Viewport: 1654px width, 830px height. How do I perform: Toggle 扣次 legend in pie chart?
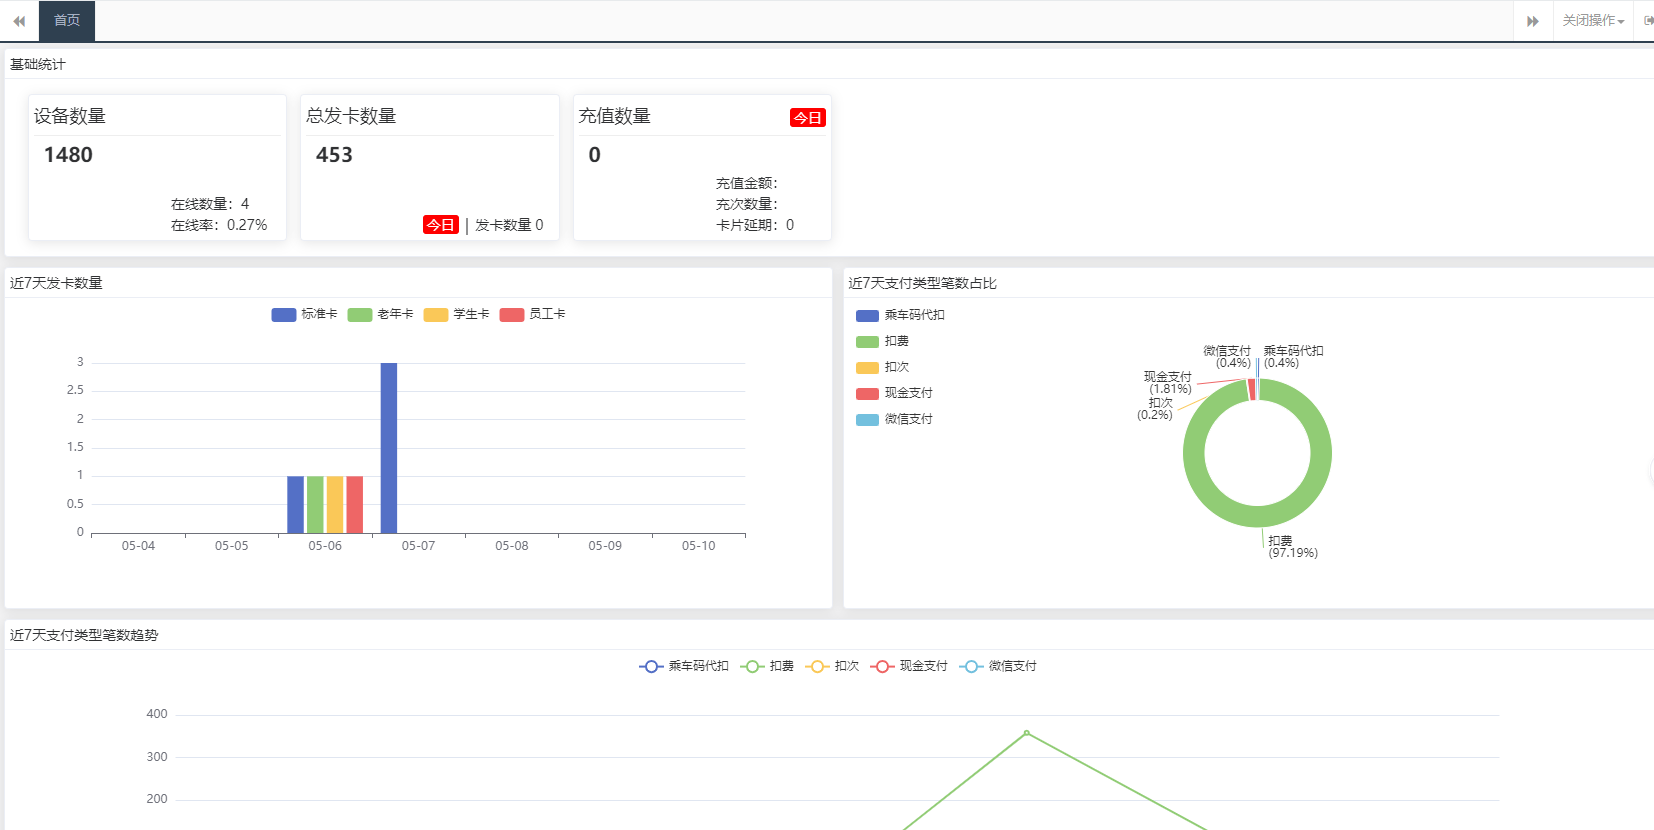pyautogui.click(x=882, y=367)
